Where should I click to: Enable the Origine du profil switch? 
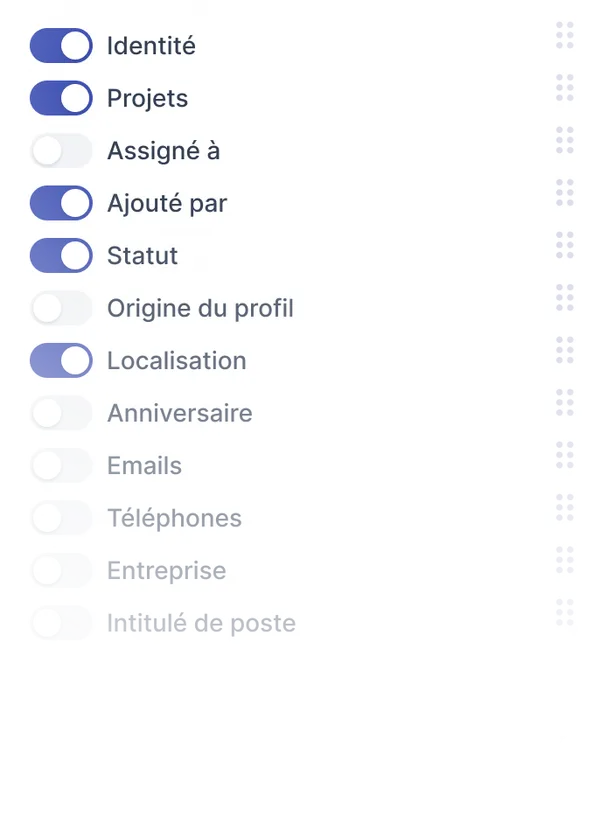(x=61, y=308)
